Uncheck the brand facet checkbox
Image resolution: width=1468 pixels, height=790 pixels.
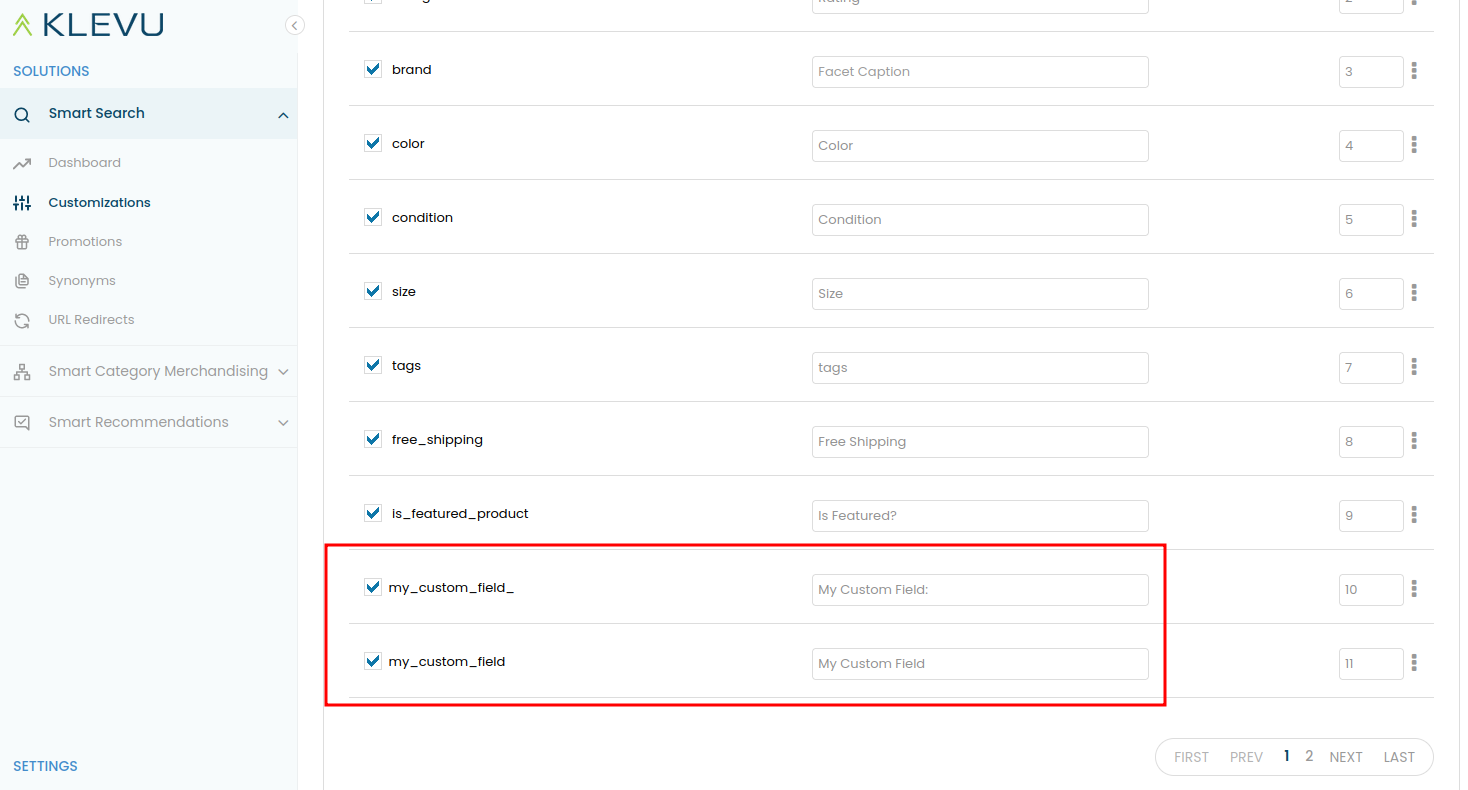pyautogui.click(x=373, y=70)
